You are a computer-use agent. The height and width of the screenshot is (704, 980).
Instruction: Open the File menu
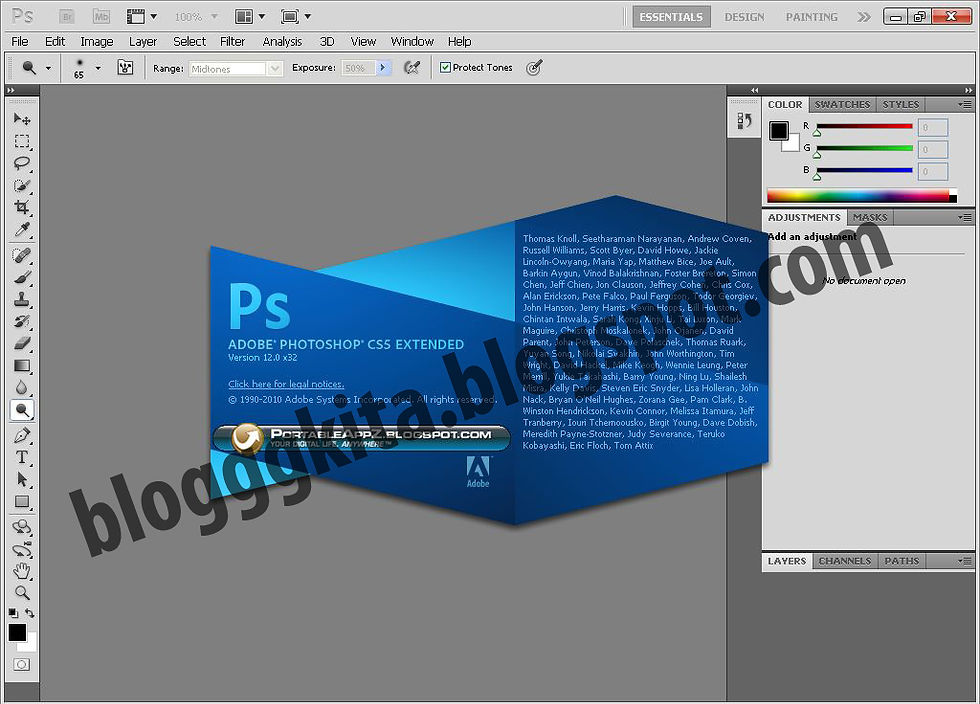(x=20, y=41)
